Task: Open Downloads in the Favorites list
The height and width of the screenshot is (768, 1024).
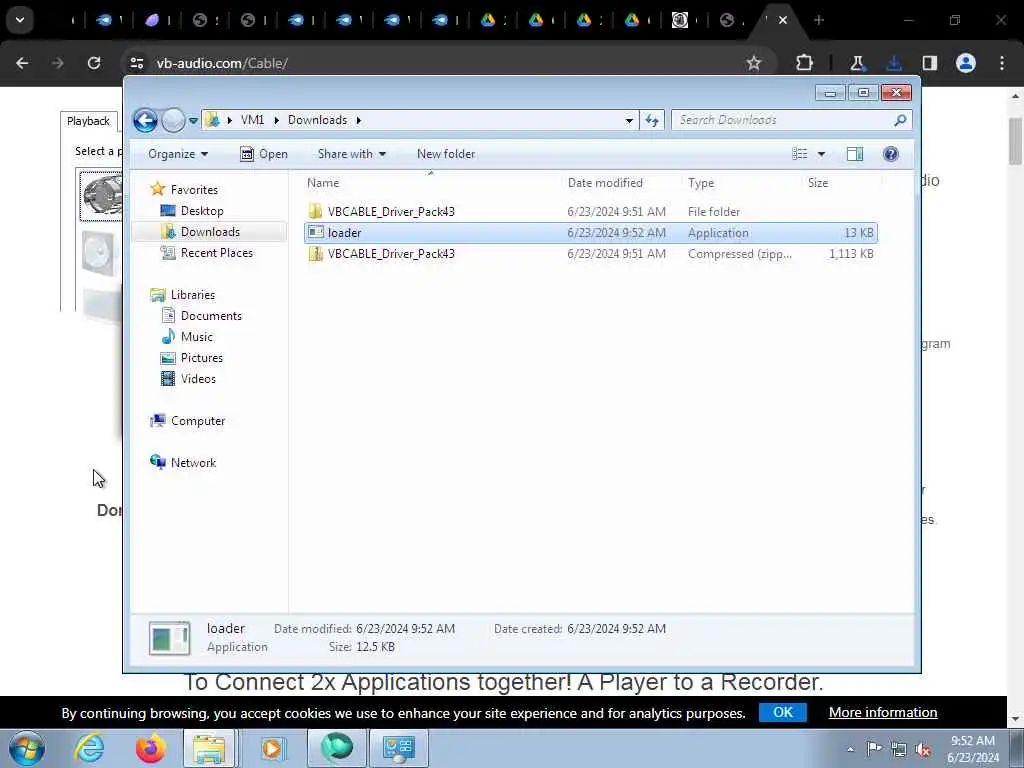Action: tap(210, 232)
